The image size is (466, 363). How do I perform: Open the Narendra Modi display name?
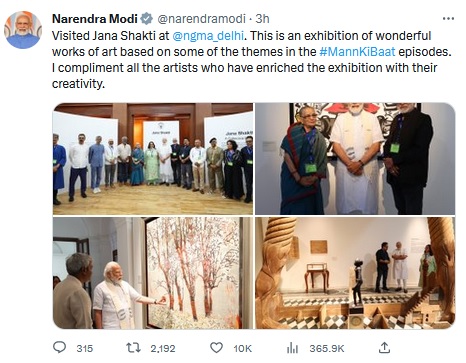coord(95,19)
